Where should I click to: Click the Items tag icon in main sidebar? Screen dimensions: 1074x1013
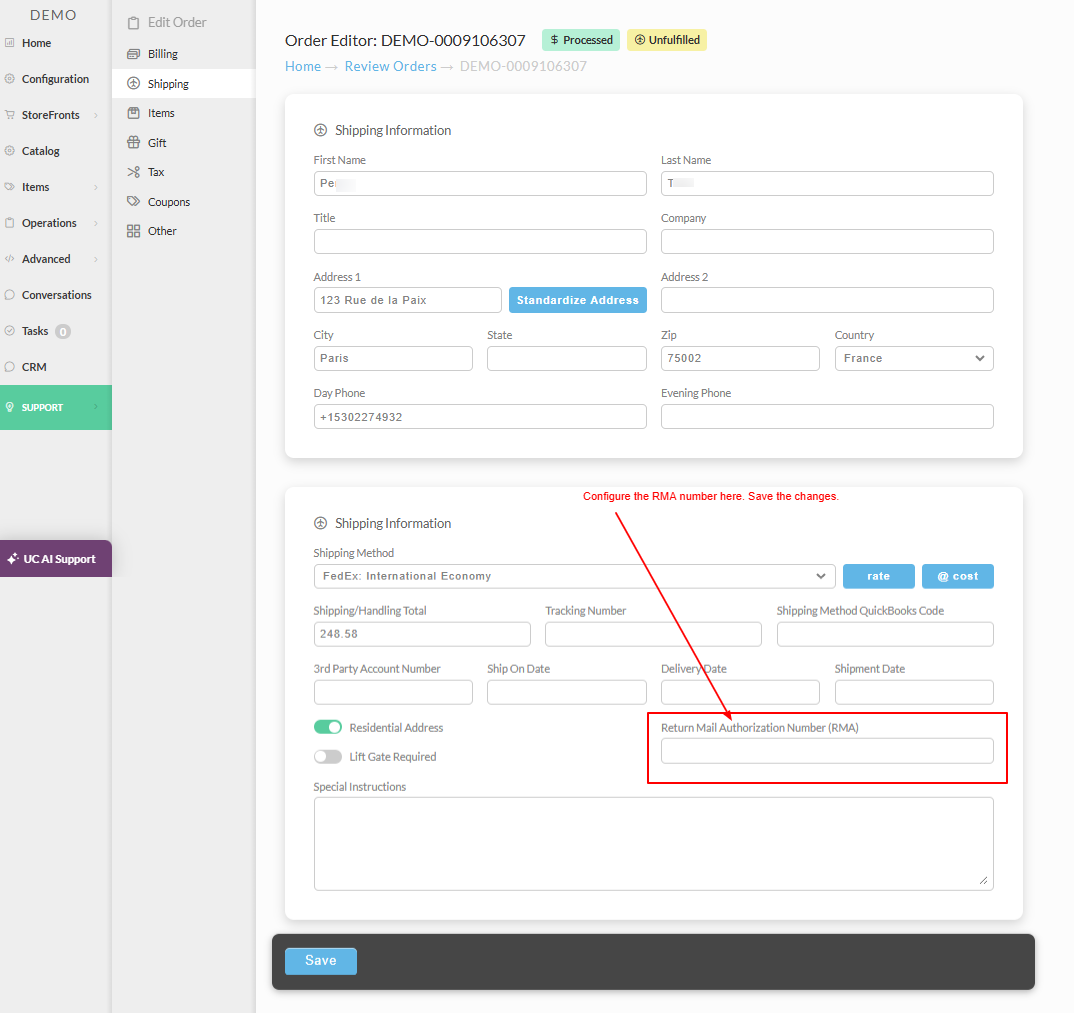[x=10, y=186]
